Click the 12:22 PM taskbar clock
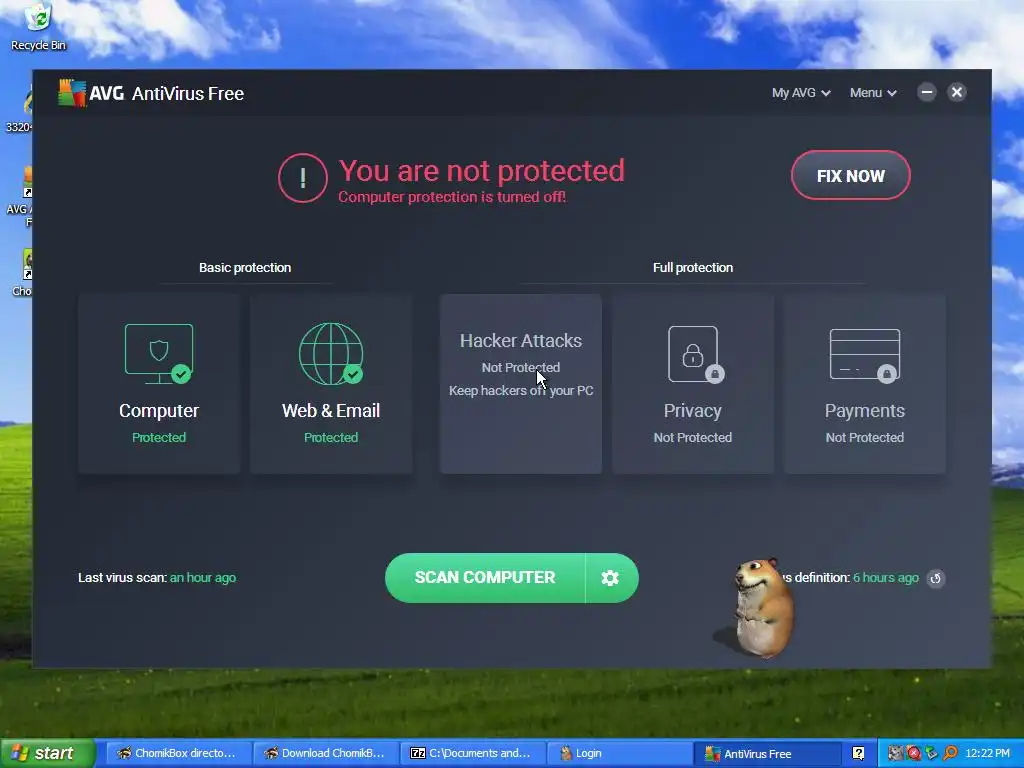This screenshot has height=768, width=1024. tap(987, 753)
